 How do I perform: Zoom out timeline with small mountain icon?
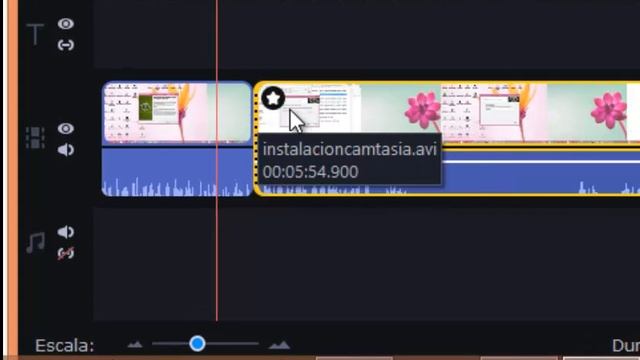tap(135, 345)
